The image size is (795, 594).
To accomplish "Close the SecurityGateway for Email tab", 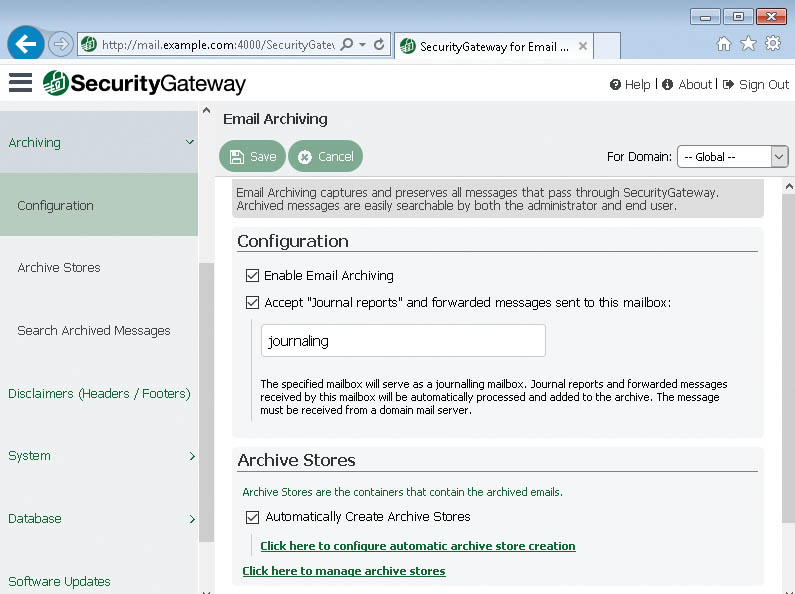I will tap(583, 46).
